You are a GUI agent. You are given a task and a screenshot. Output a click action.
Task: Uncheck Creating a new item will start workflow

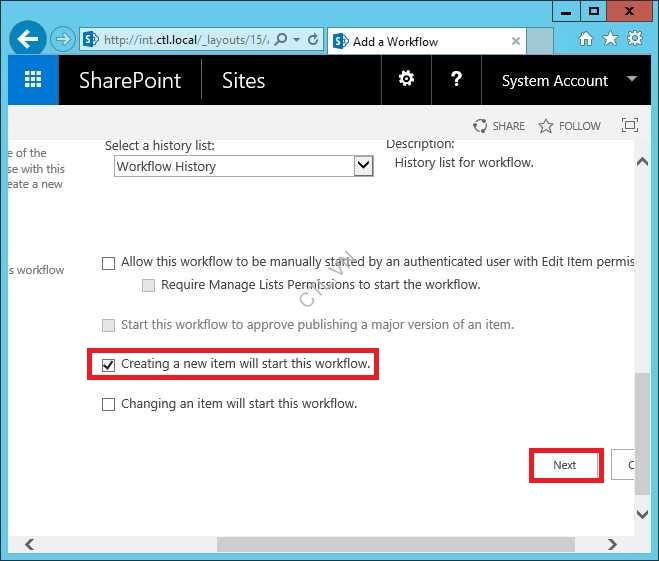[109, 365]
